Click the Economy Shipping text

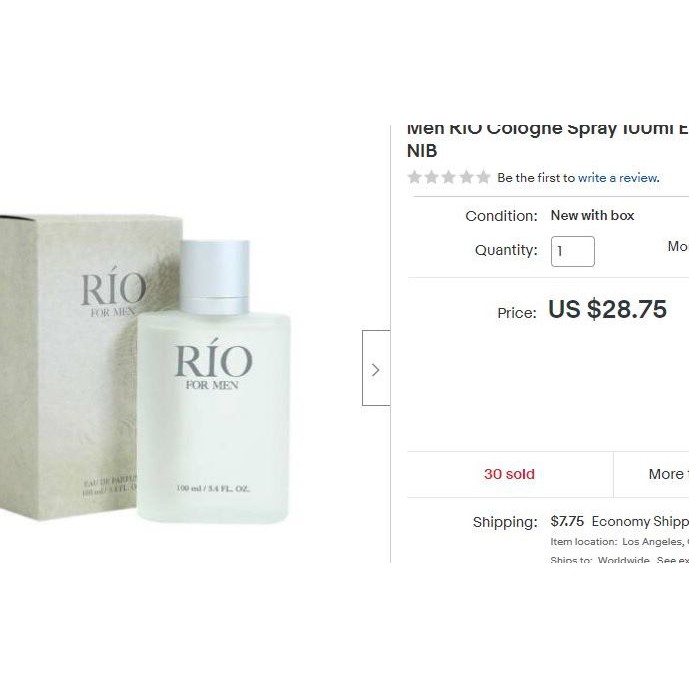pyautogui.click(x=640, y=521)
